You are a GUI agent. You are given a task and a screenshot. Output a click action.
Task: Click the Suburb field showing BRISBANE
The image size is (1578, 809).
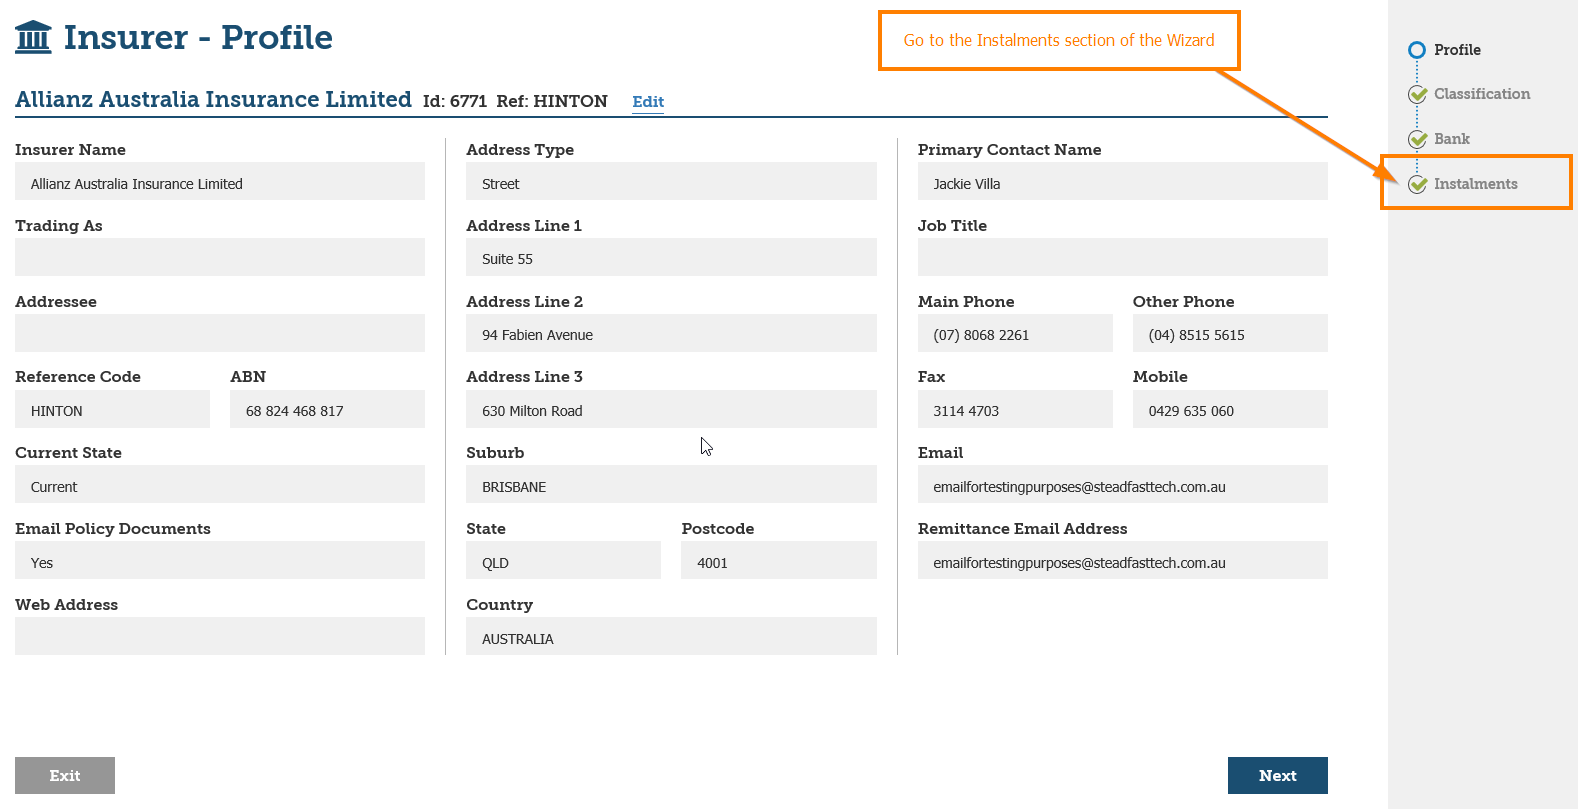coord(671,486)
